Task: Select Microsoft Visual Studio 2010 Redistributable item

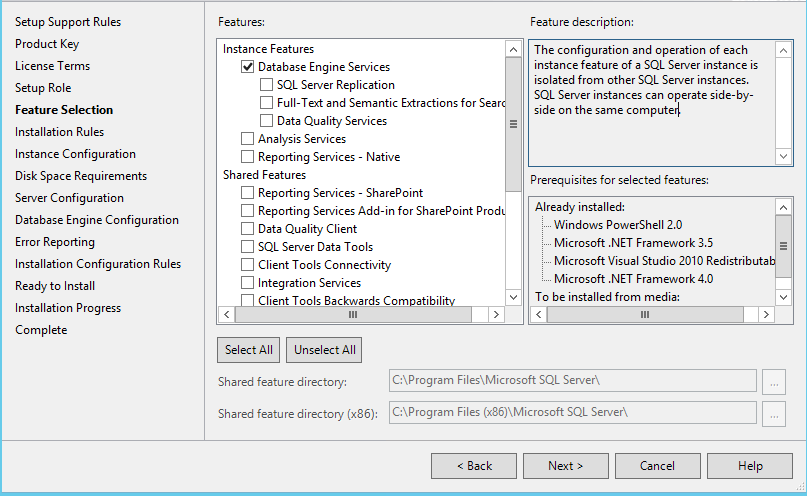Action: click(x=664, y=261)
